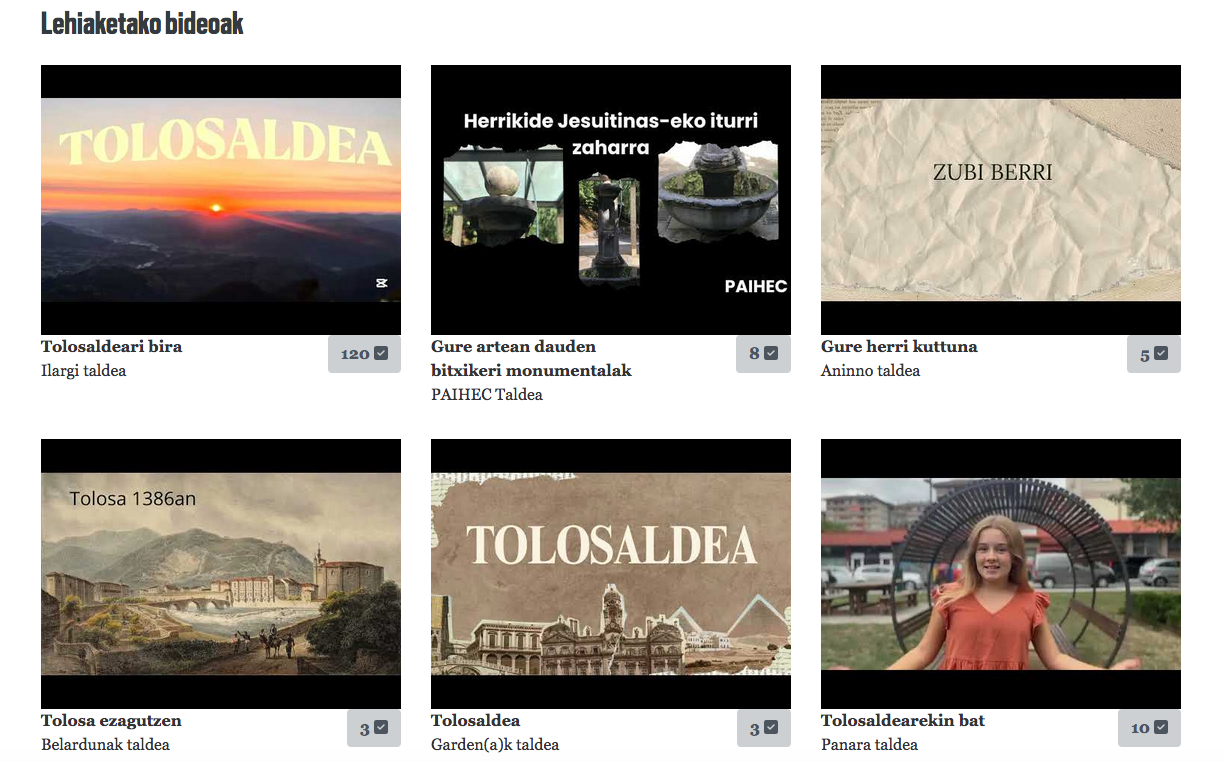Select the Garden(a)k taldea team name

[x=495, y=745]
